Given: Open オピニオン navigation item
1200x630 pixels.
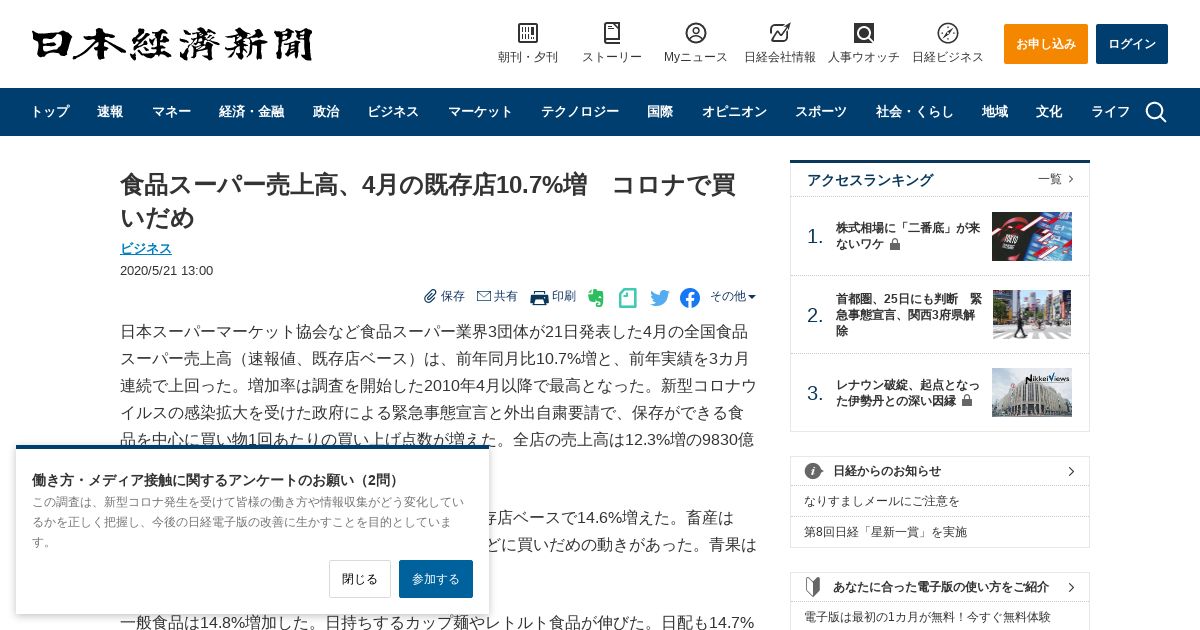Looking at the screenshot, I should [x=734, y=112].
